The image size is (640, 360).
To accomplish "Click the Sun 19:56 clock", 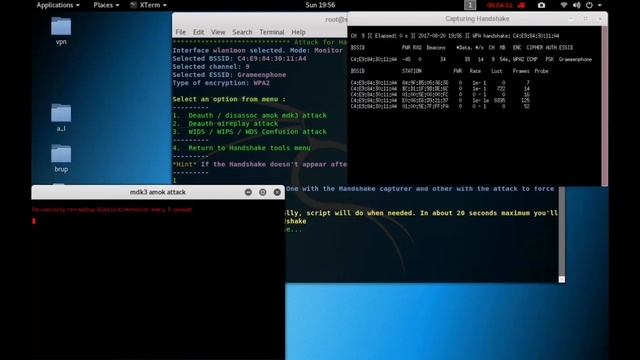I will pyautogui.click(x=320, y=5).
